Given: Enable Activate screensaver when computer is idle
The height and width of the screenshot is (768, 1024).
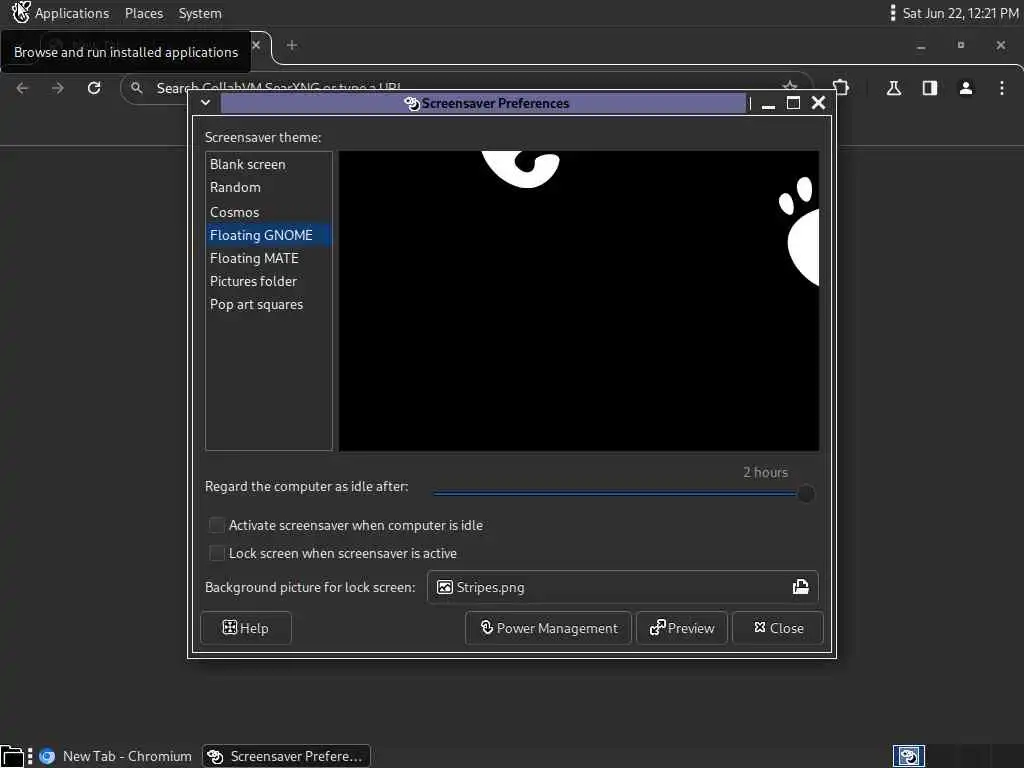Looking at the screenshot, I should [216, 525].
